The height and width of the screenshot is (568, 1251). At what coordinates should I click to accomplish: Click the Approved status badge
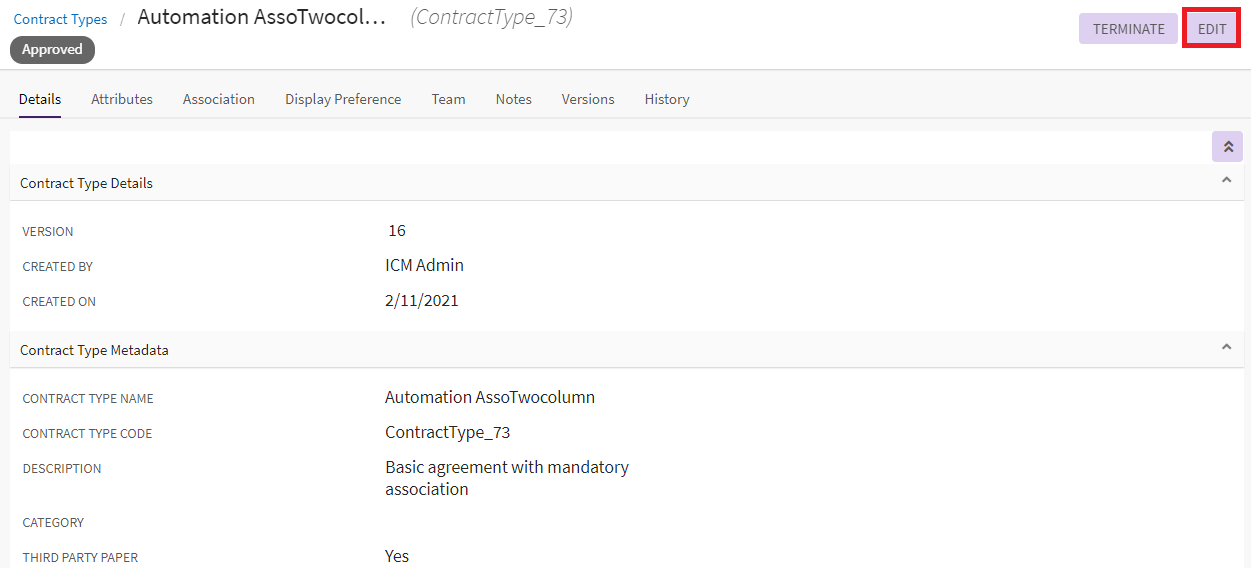[52, 50]
